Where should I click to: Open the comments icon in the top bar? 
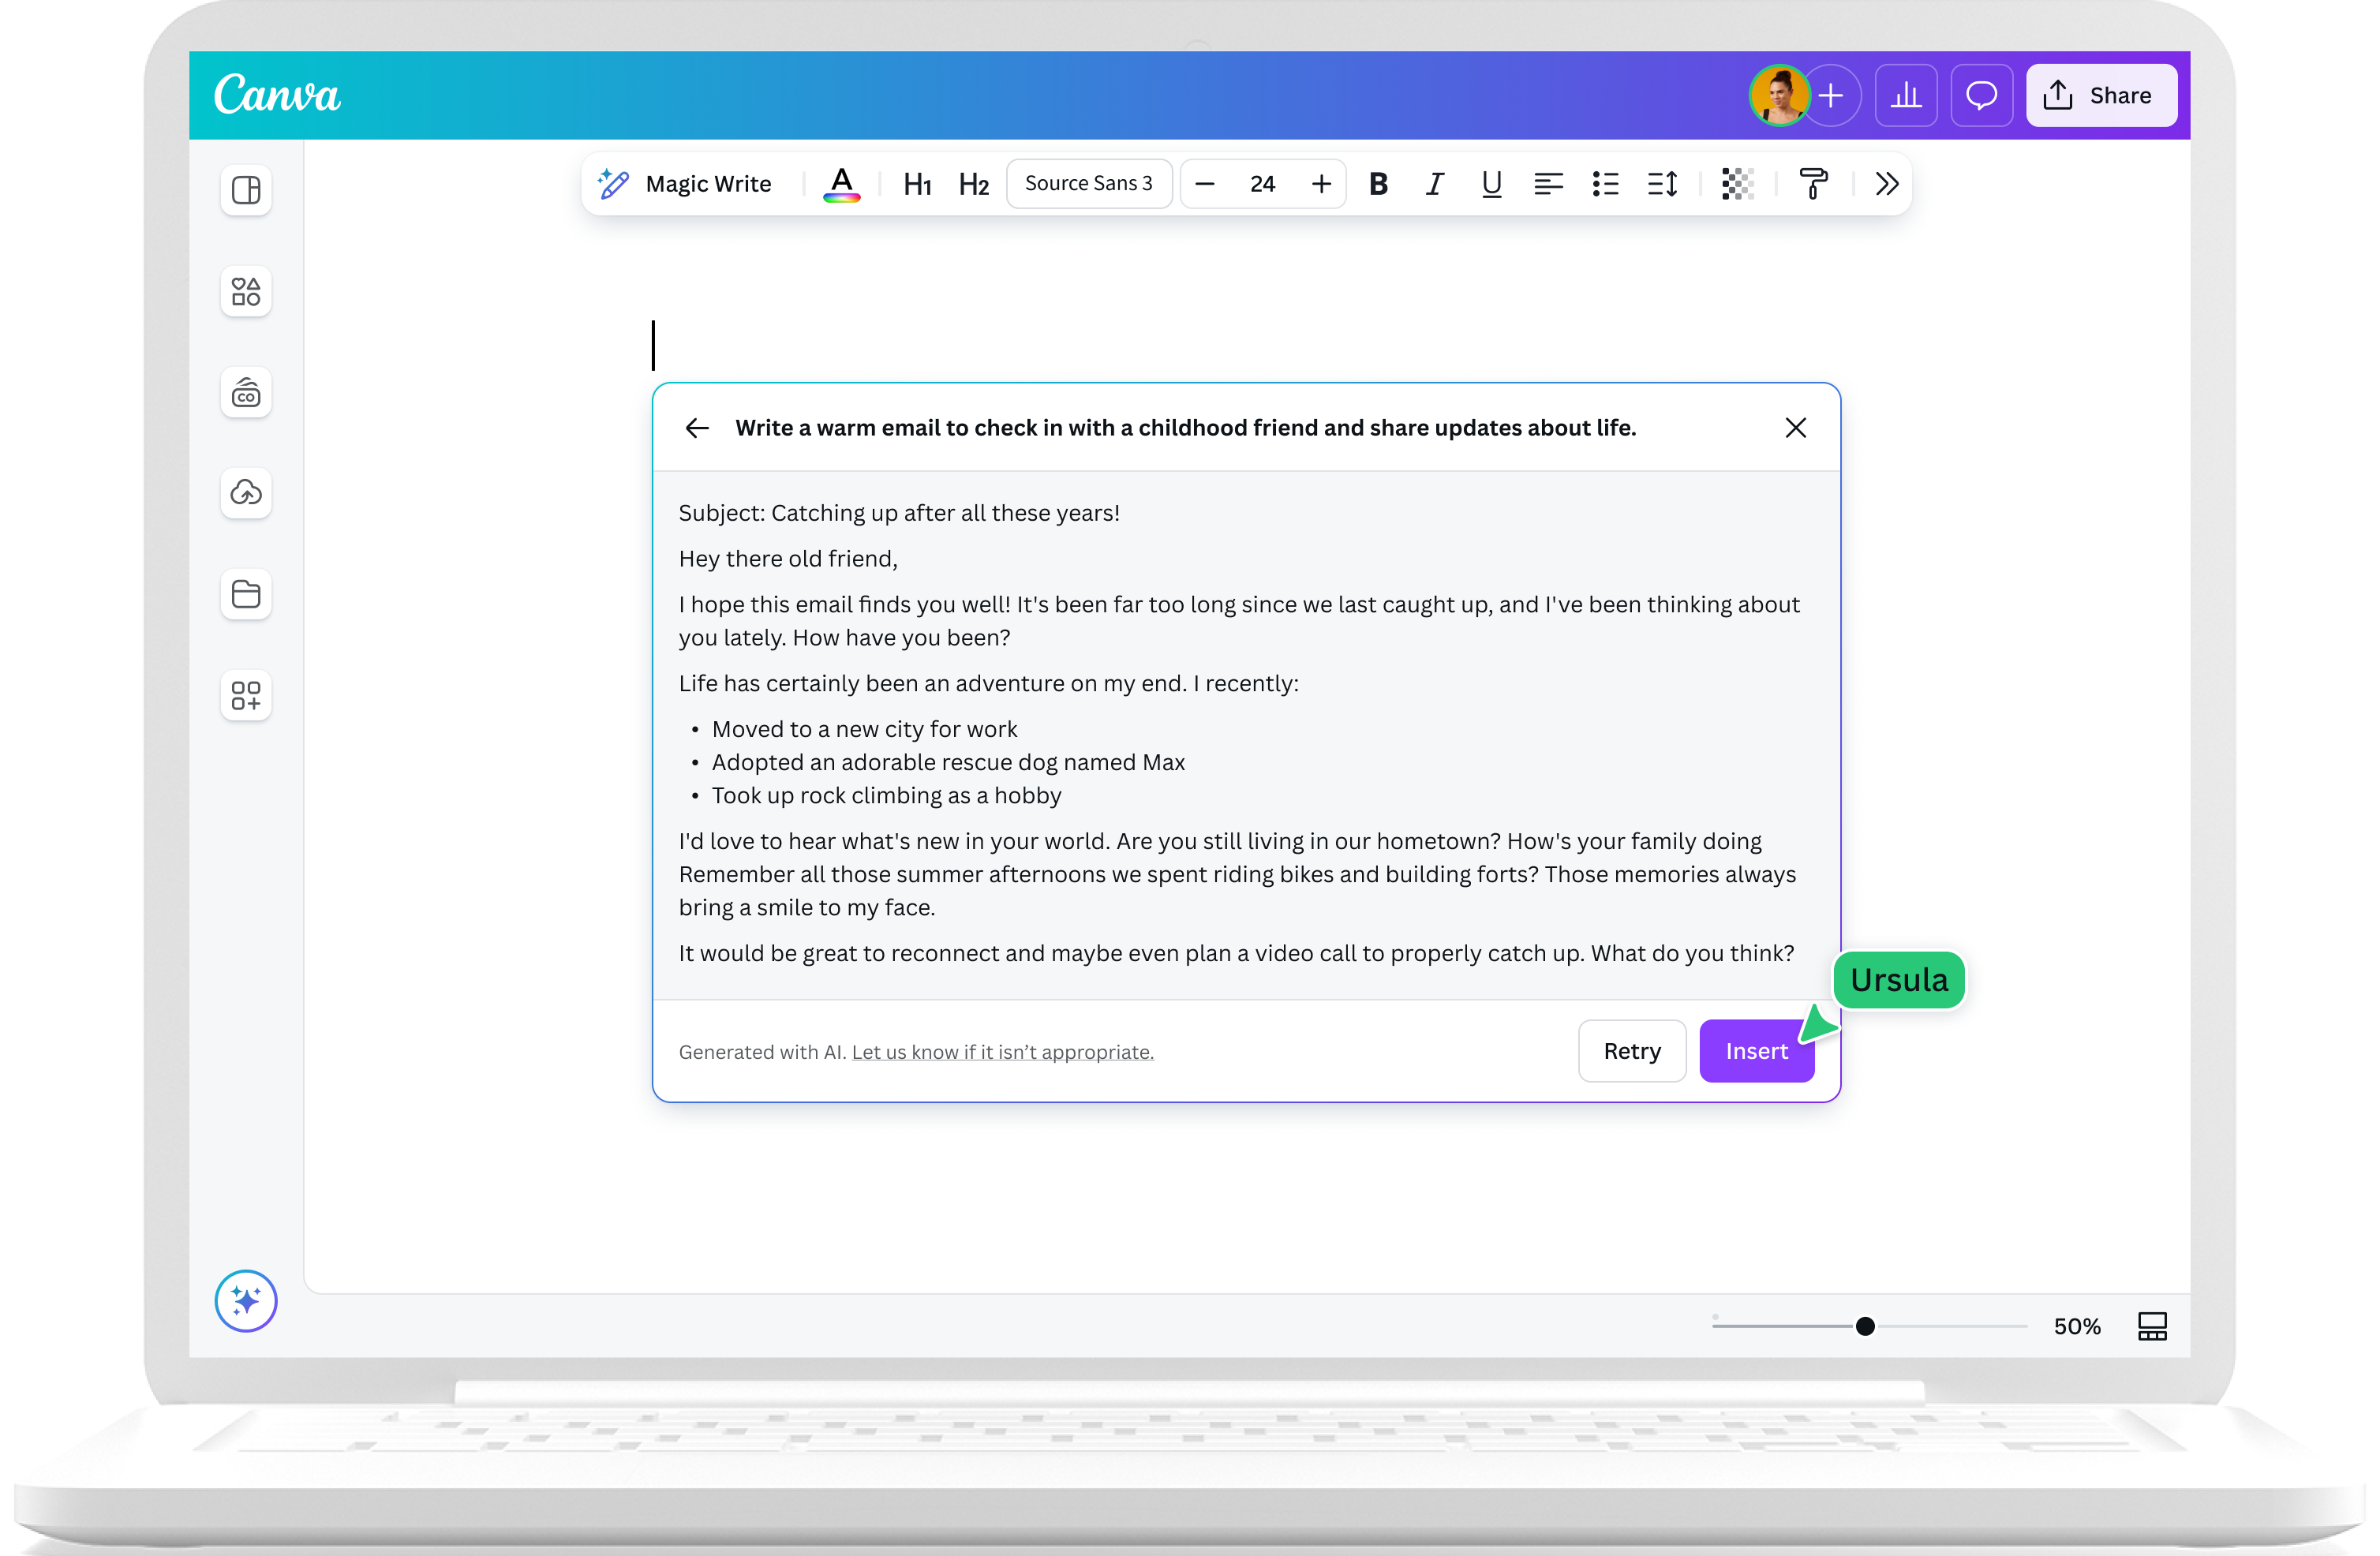pyautogui.click(x=1981, y=95)
